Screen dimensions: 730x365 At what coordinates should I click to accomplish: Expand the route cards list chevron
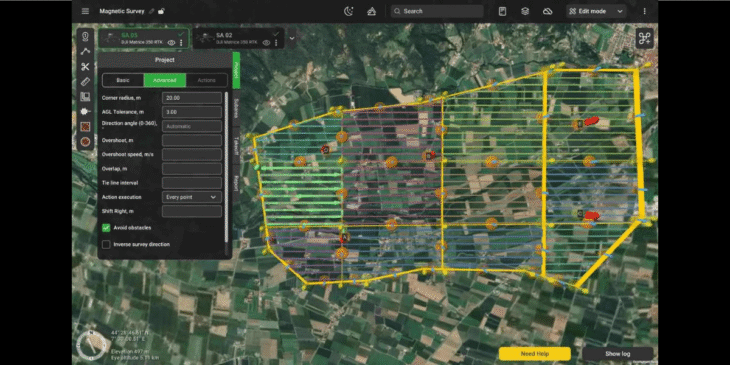pos(292,38)
